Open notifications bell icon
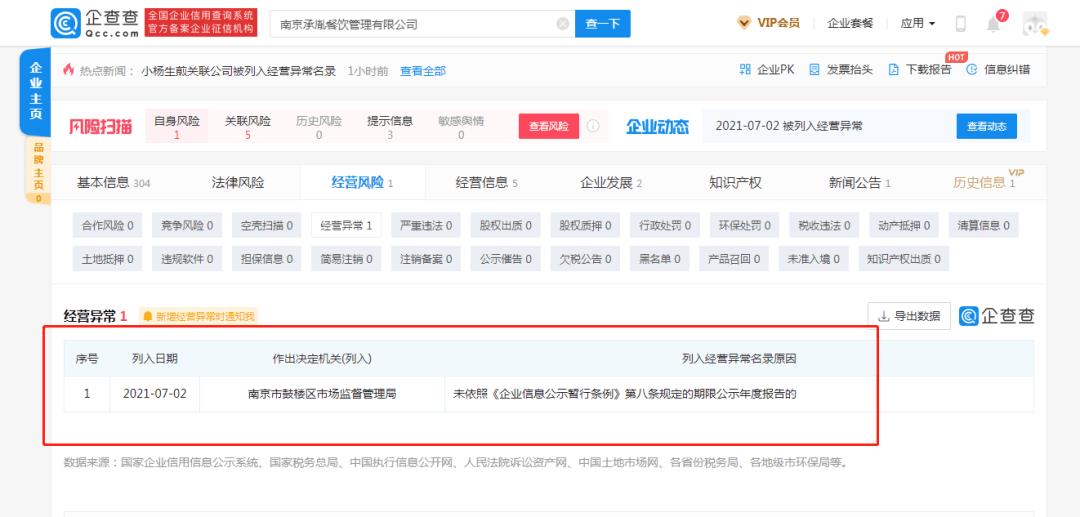Screen dimensions: 1080x517 (x=993, y=25)
